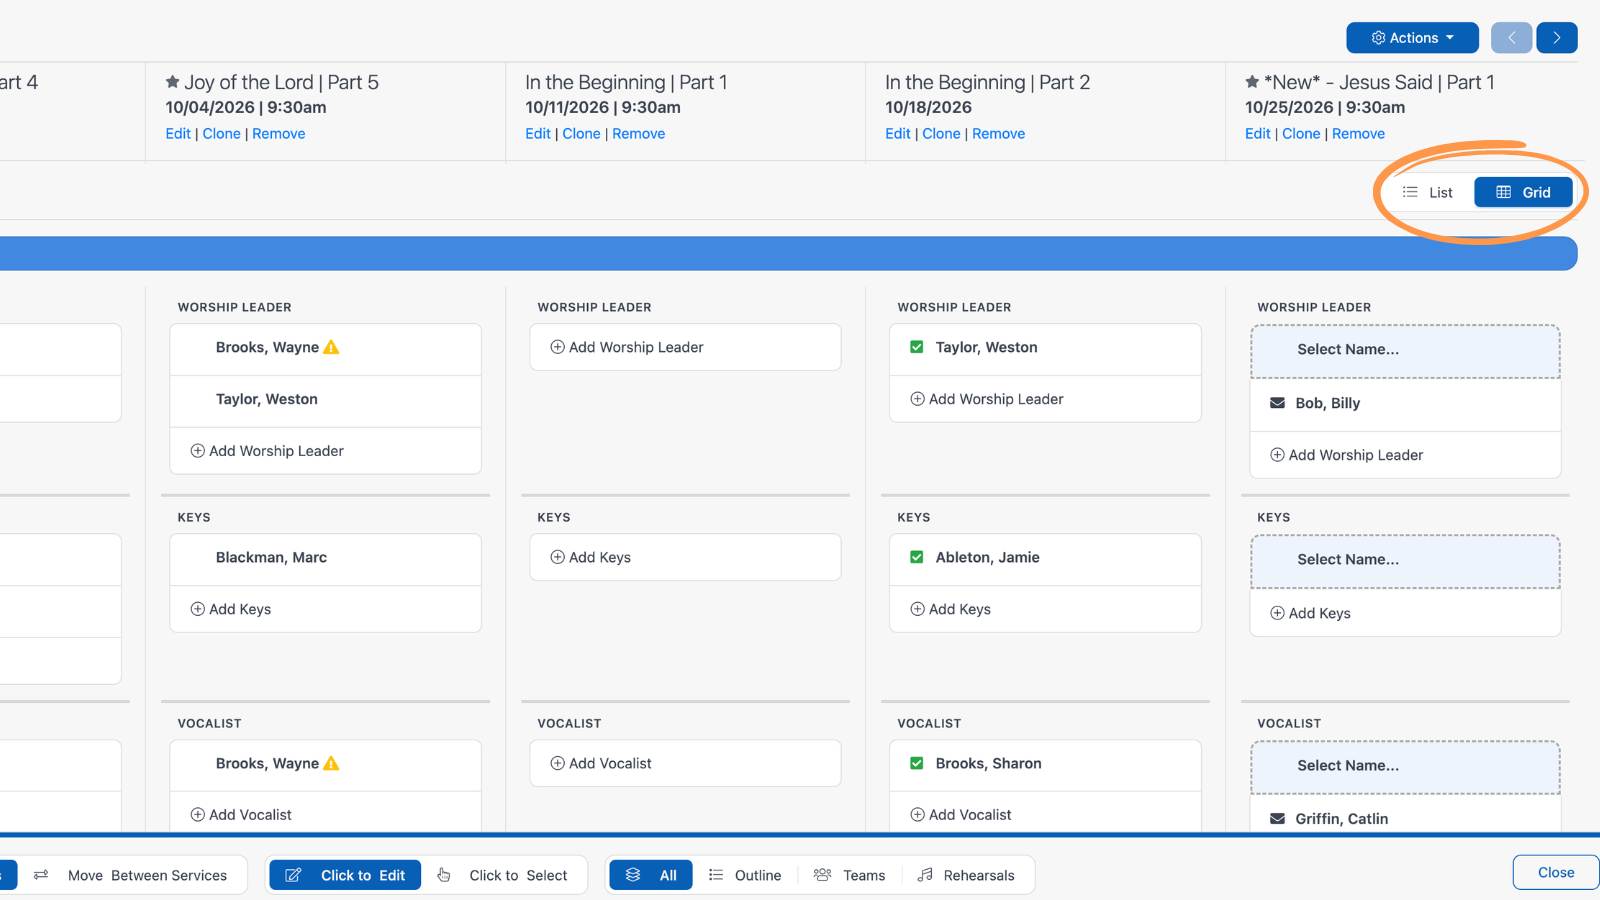Clone the Jesus Said Part 1 service
The width and height of the screenshot is (1600, 900).
tap(1301, 133)
